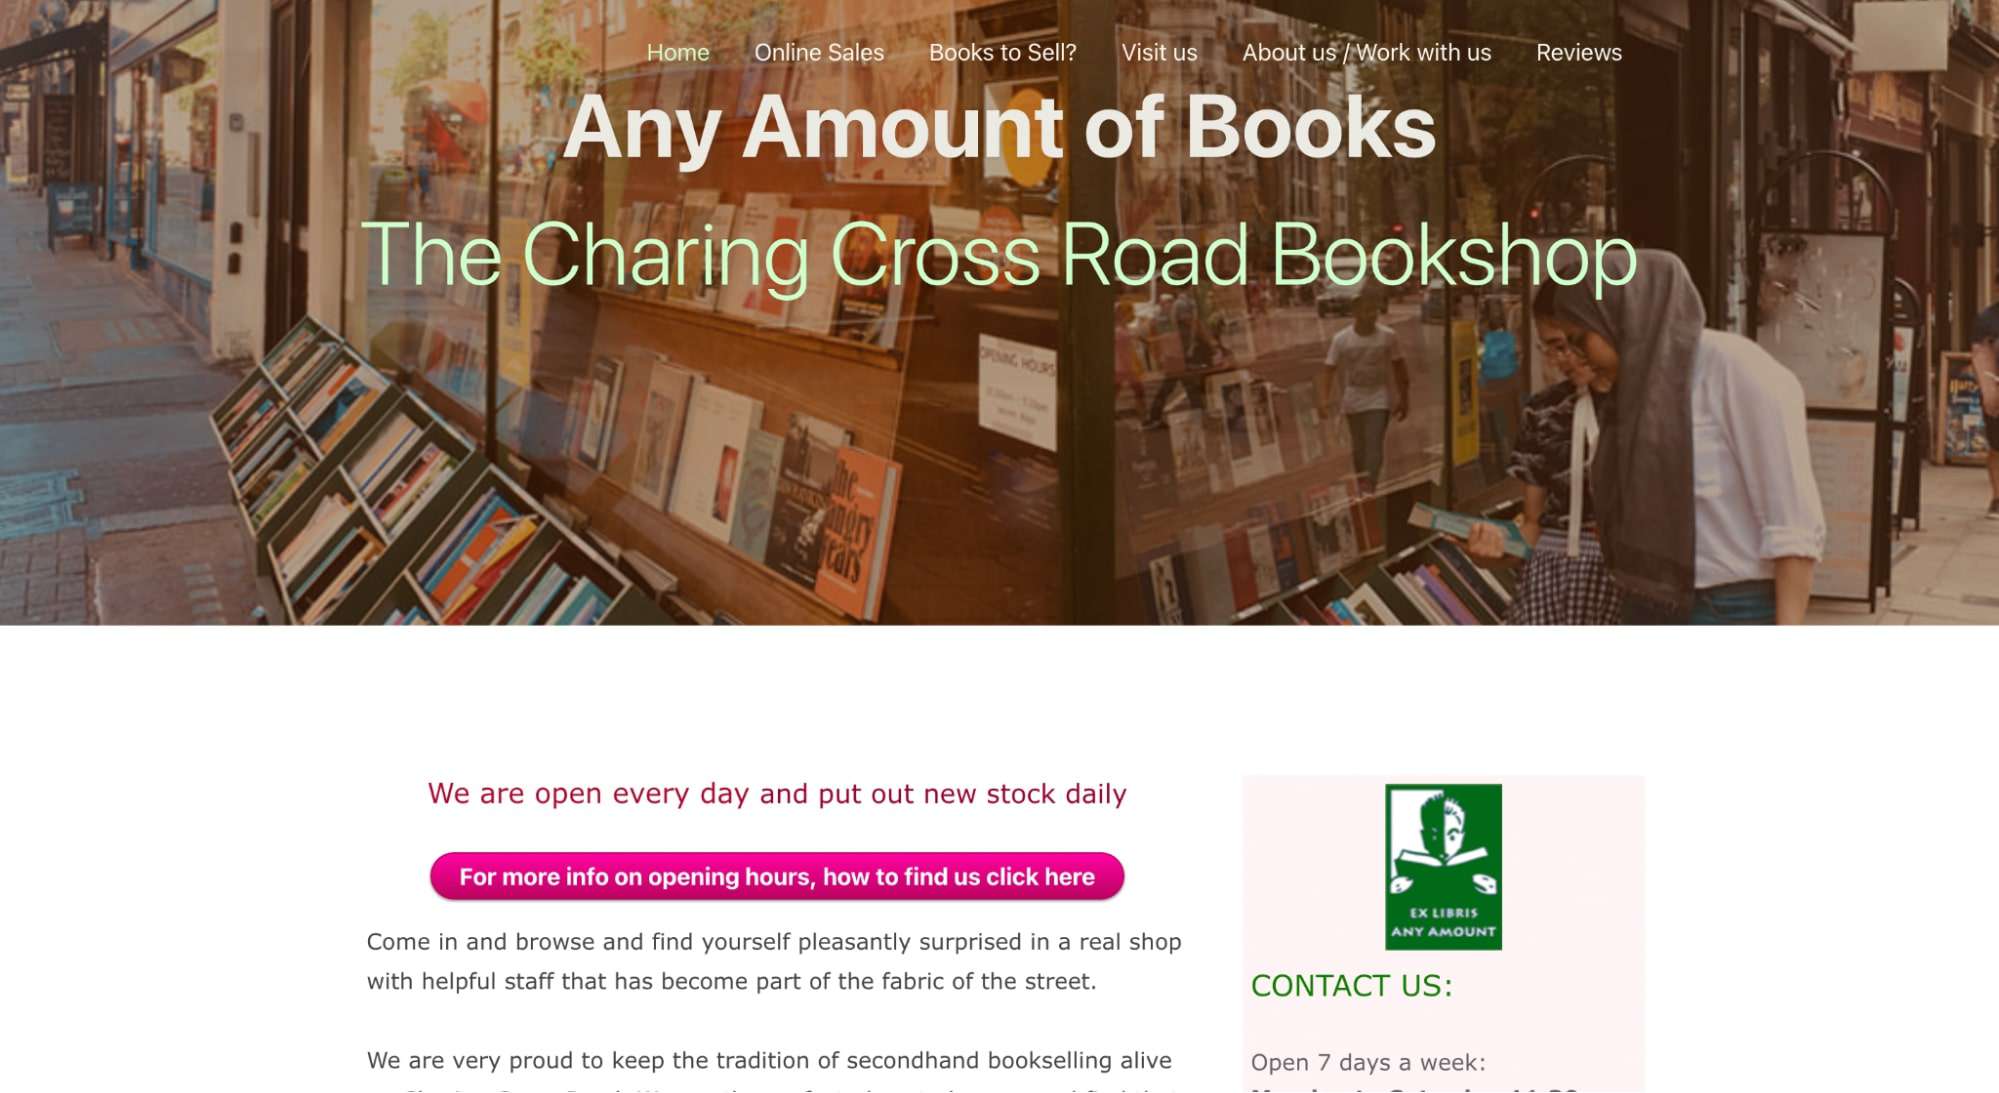Image resolution: width=1999 pixels, height=1093 pixels.
Task: Go to the Reviews page
Action: click(1578, 52)
